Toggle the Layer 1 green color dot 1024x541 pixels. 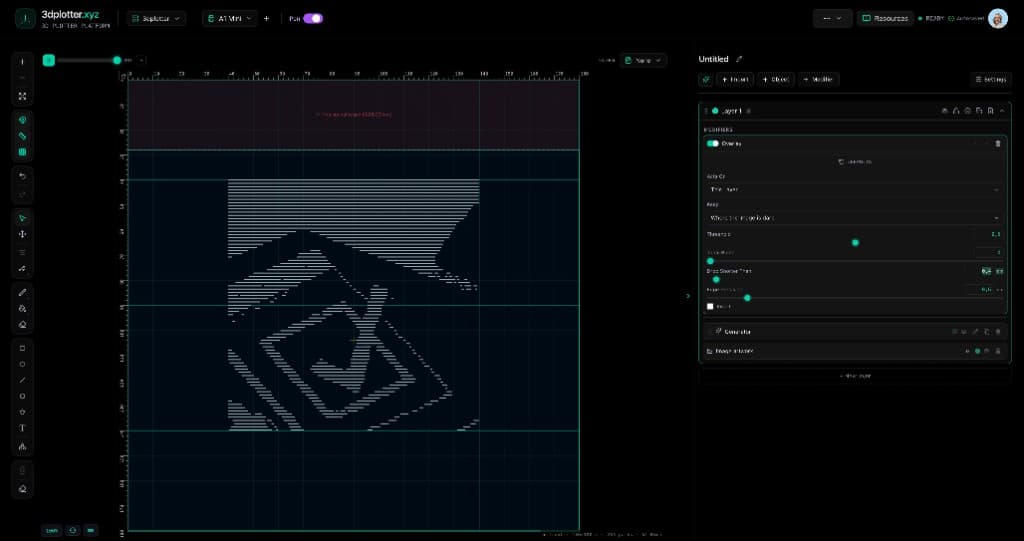tap(715, 111)
